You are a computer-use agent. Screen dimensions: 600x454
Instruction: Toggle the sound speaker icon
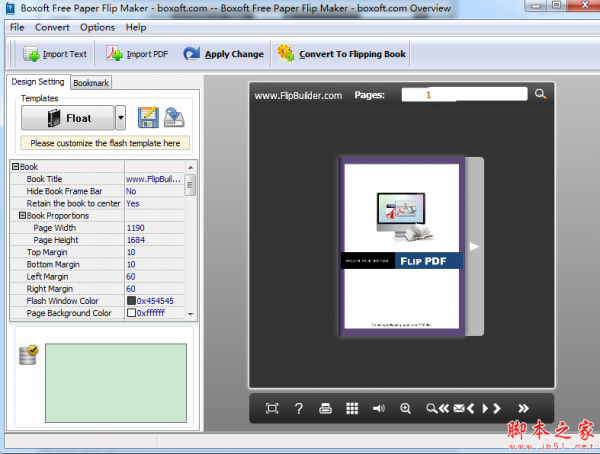(379, 408)
